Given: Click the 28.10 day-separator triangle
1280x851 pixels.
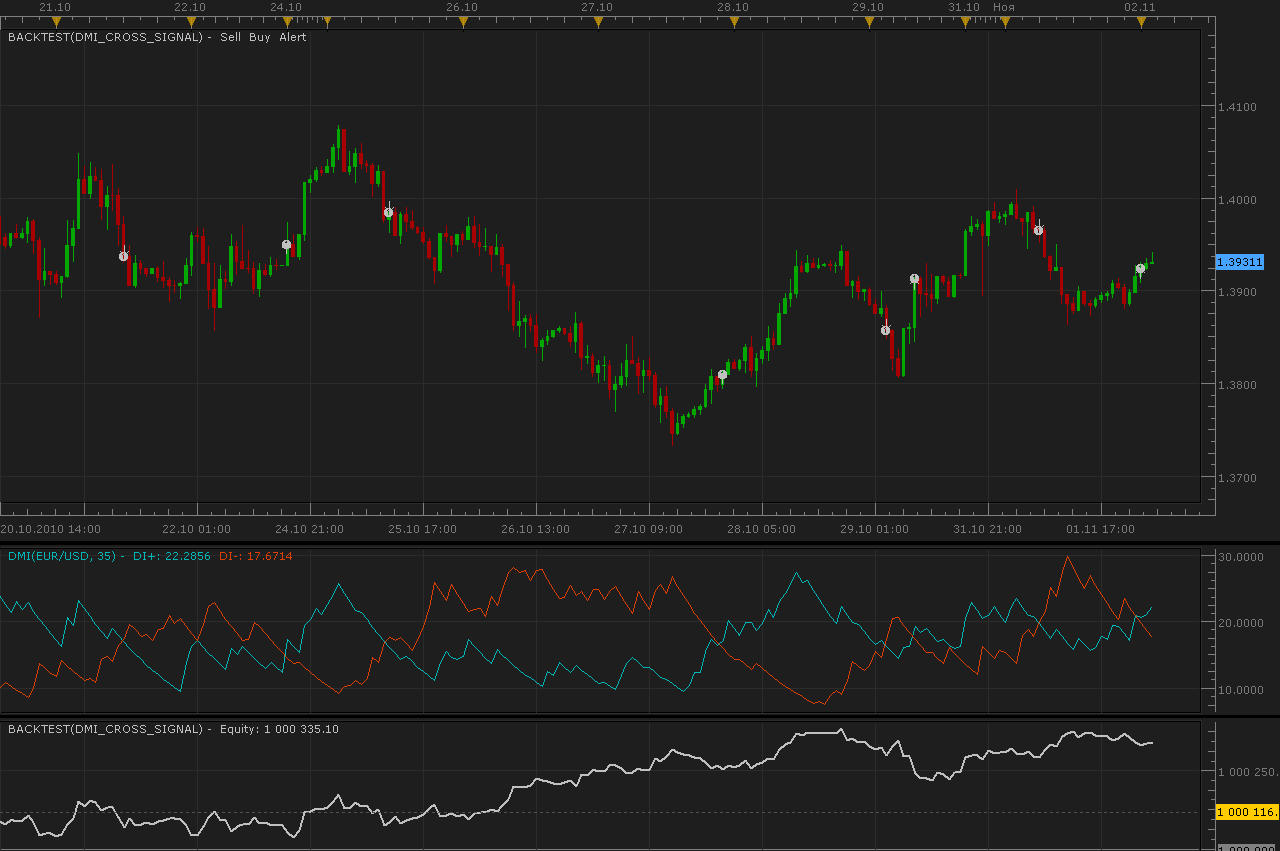Looking at the screenshot, I should 734,21.
